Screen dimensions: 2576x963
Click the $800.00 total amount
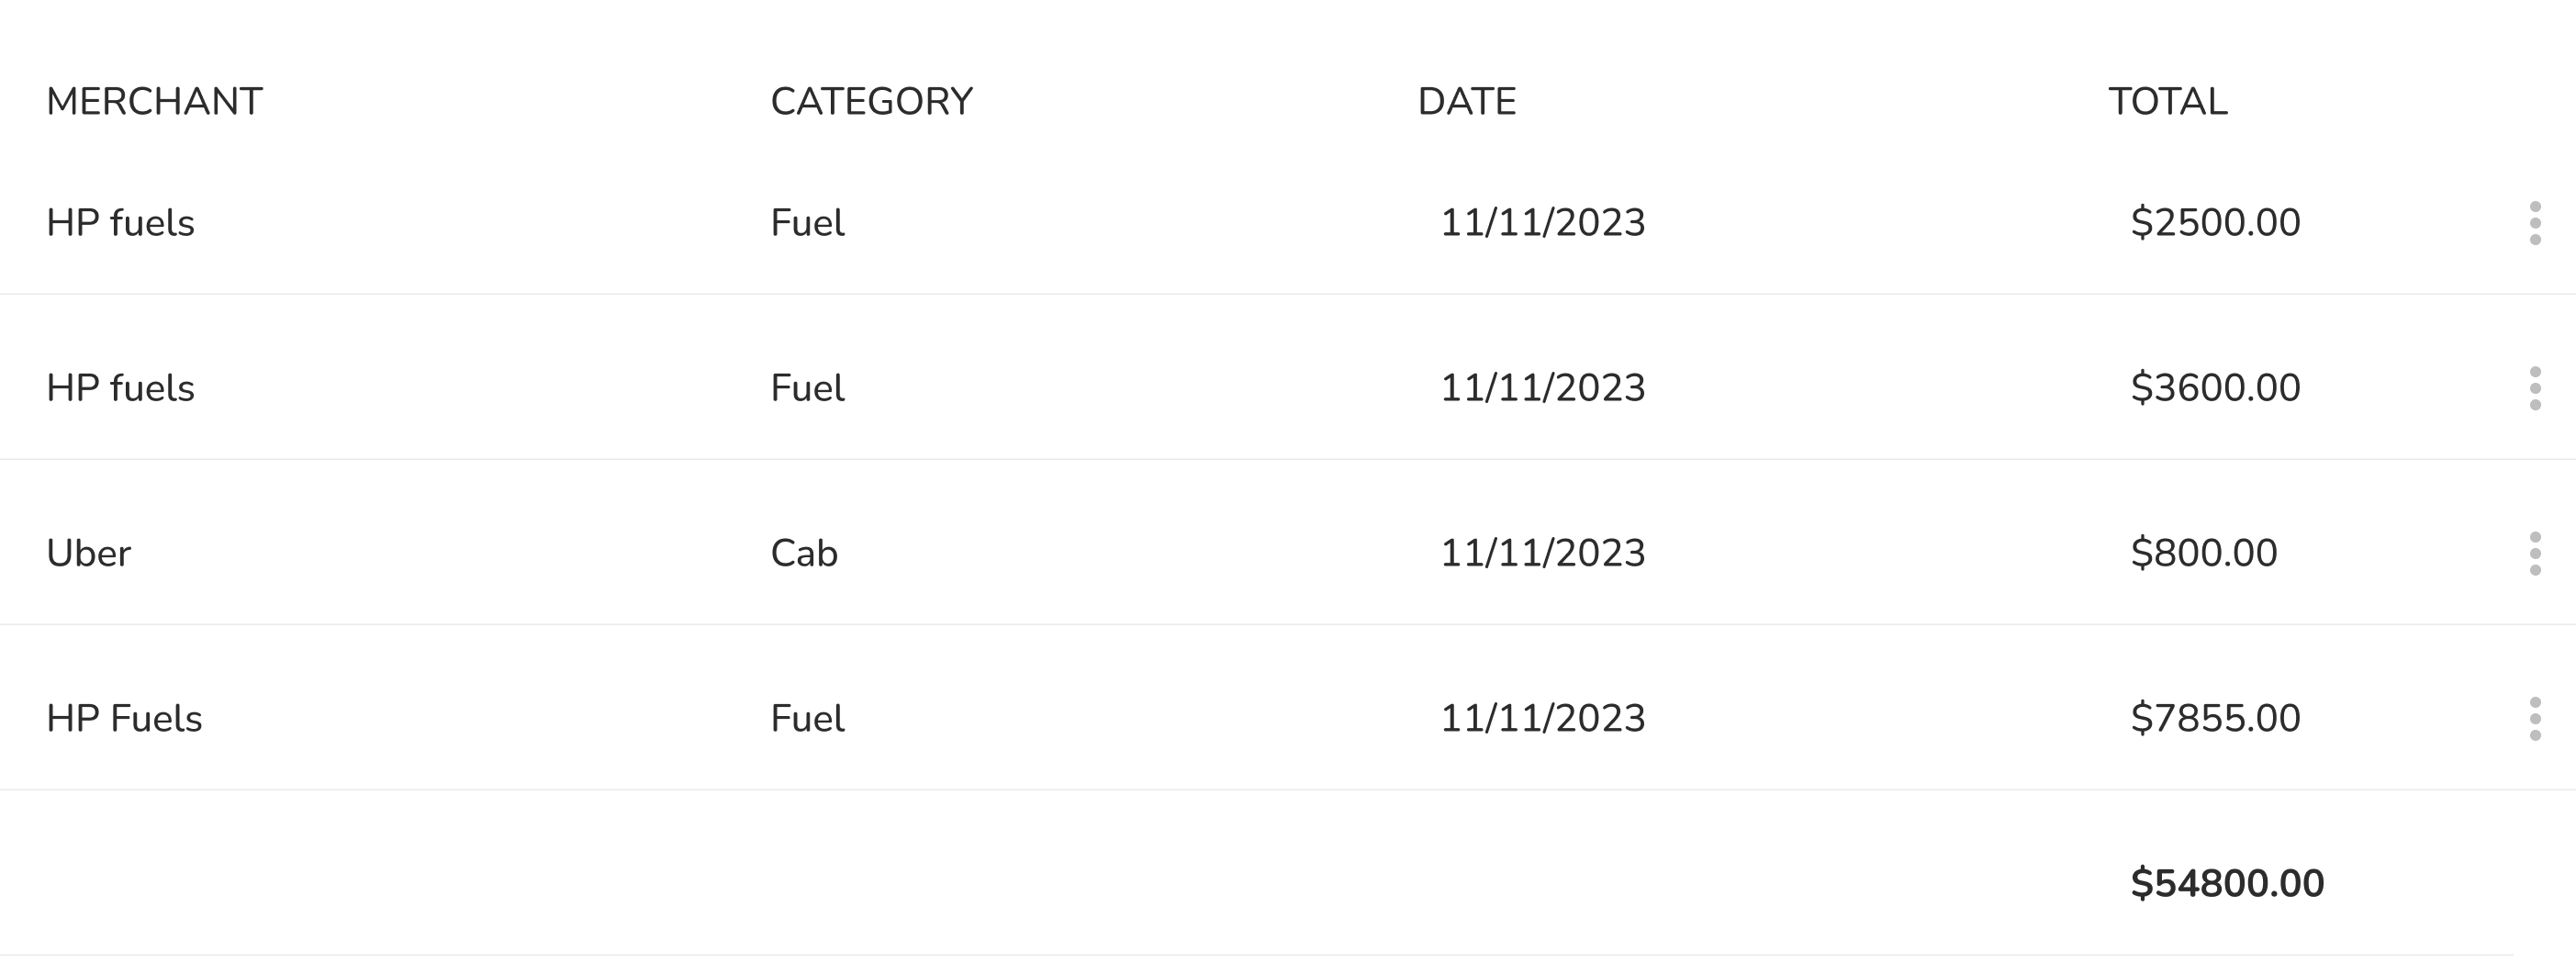click(2204, 553)
